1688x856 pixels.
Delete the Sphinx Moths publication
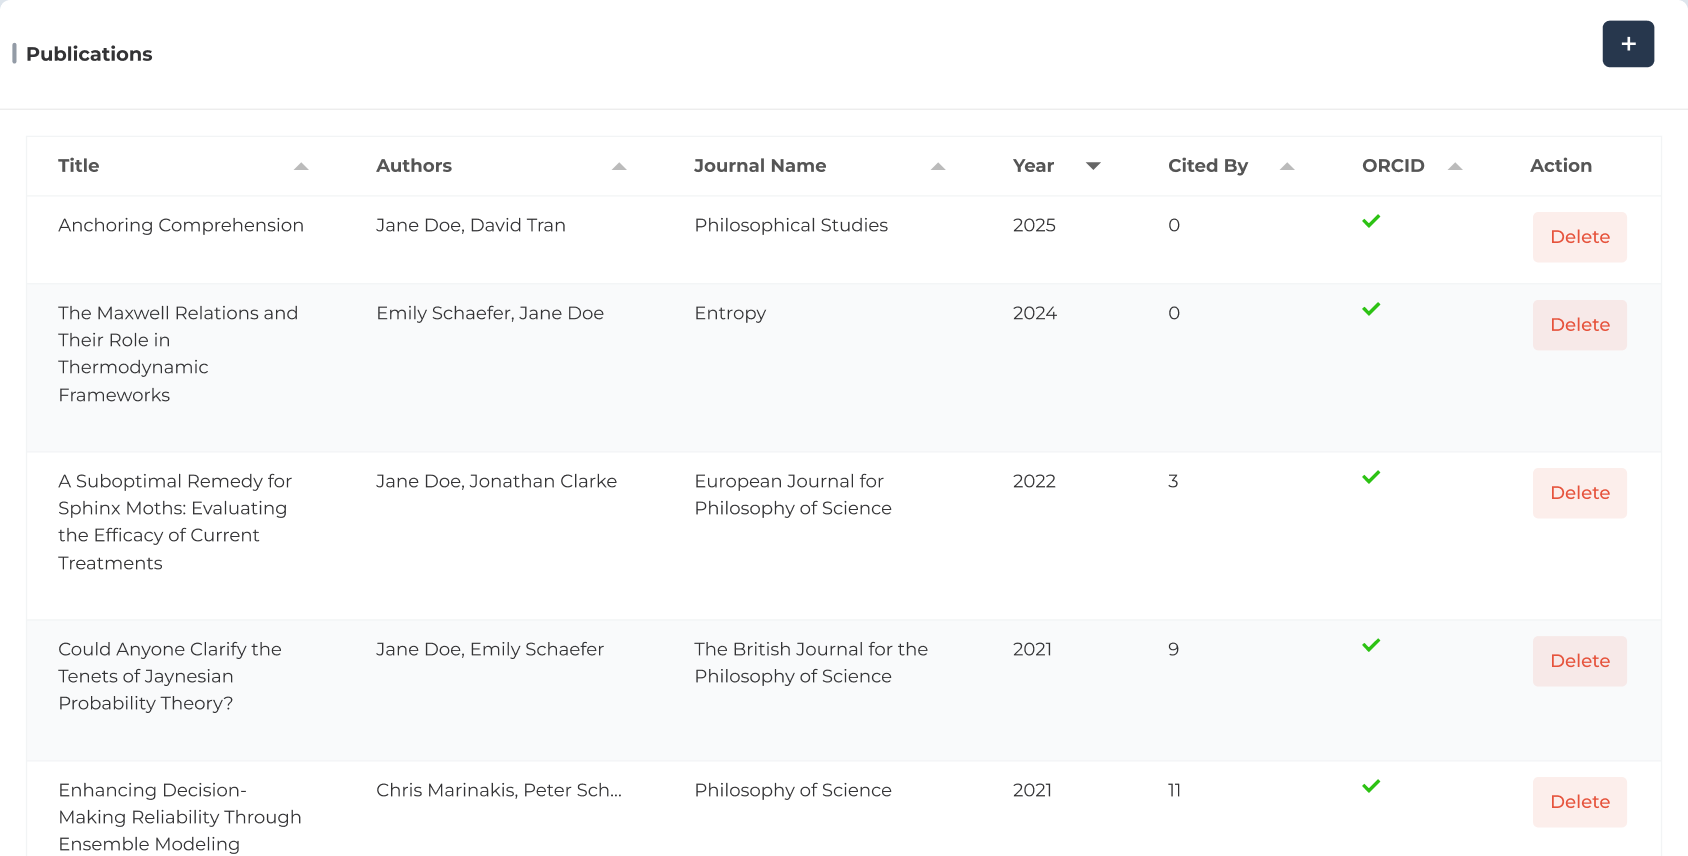[1579, 493]
